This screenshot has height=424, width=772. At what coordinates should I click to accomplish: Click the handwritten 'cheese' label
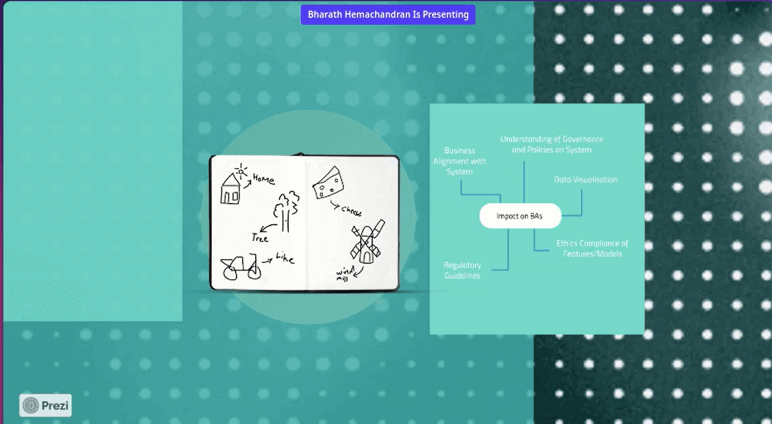pyautogui.click(x=352, y=210)
